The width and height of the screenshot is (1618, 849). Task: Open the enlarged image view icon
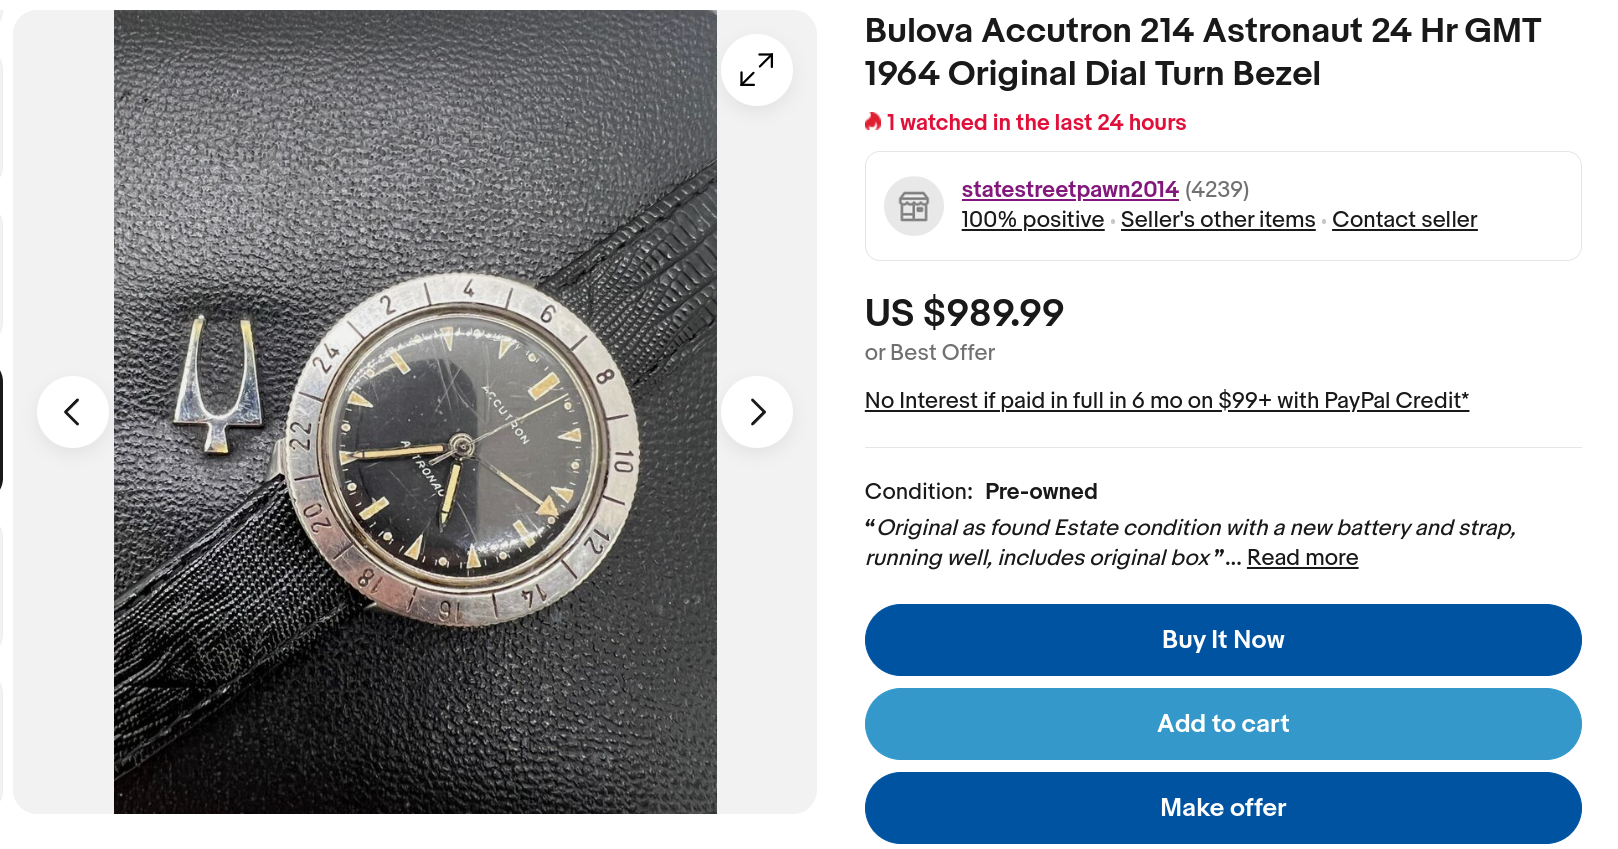[x=756, y=70]
